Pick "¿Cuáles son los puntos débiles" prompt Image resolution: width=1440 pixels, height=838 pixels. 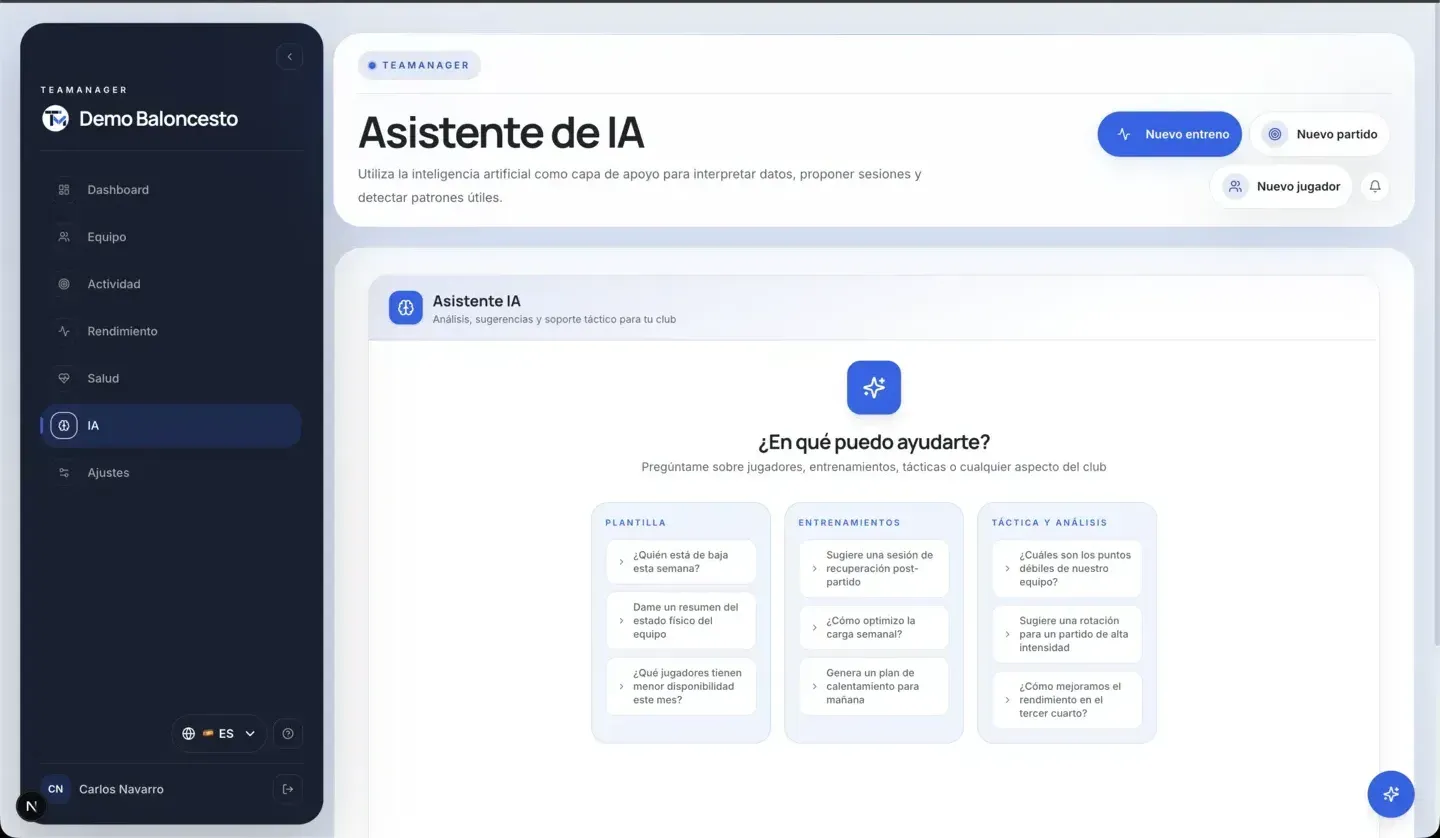pos(1067,568)
